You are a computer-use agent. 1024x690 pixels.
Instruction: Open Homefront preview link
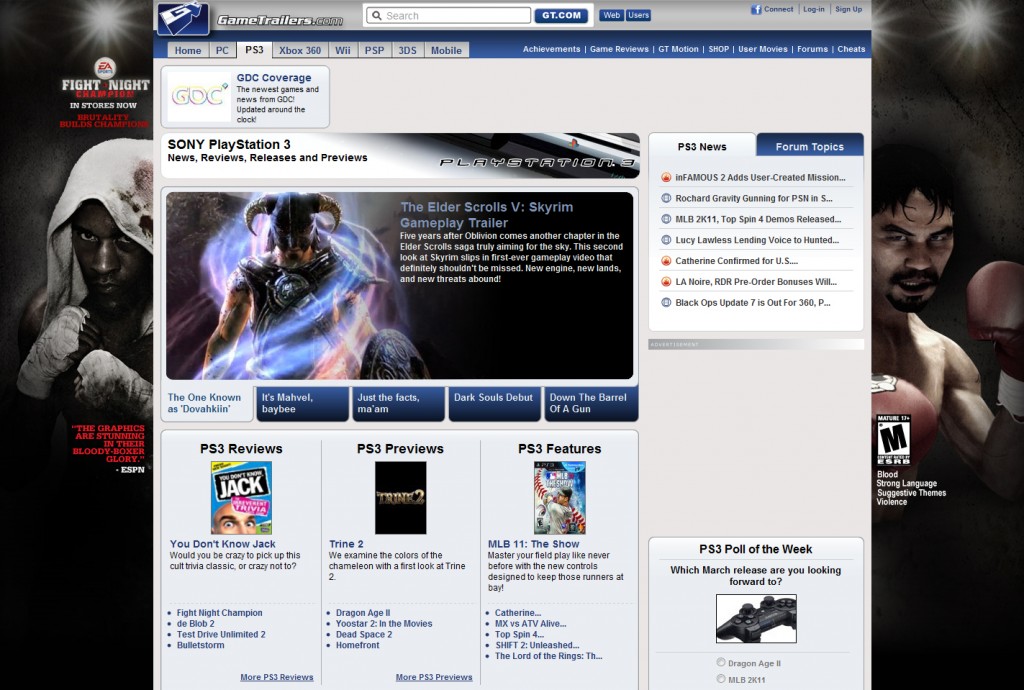[357, 645]
